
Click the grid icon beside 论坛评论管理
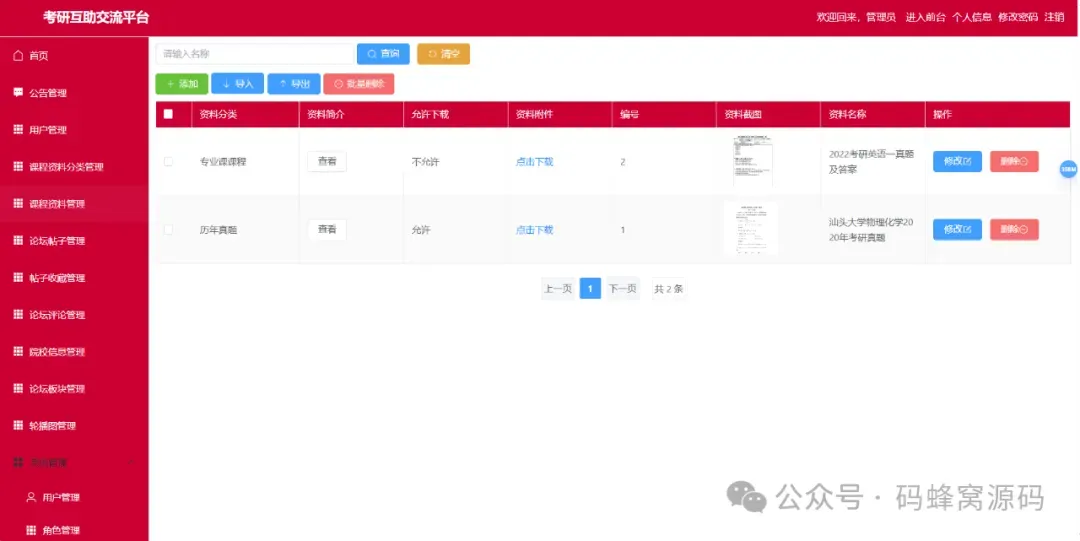[x=19, y=314]
